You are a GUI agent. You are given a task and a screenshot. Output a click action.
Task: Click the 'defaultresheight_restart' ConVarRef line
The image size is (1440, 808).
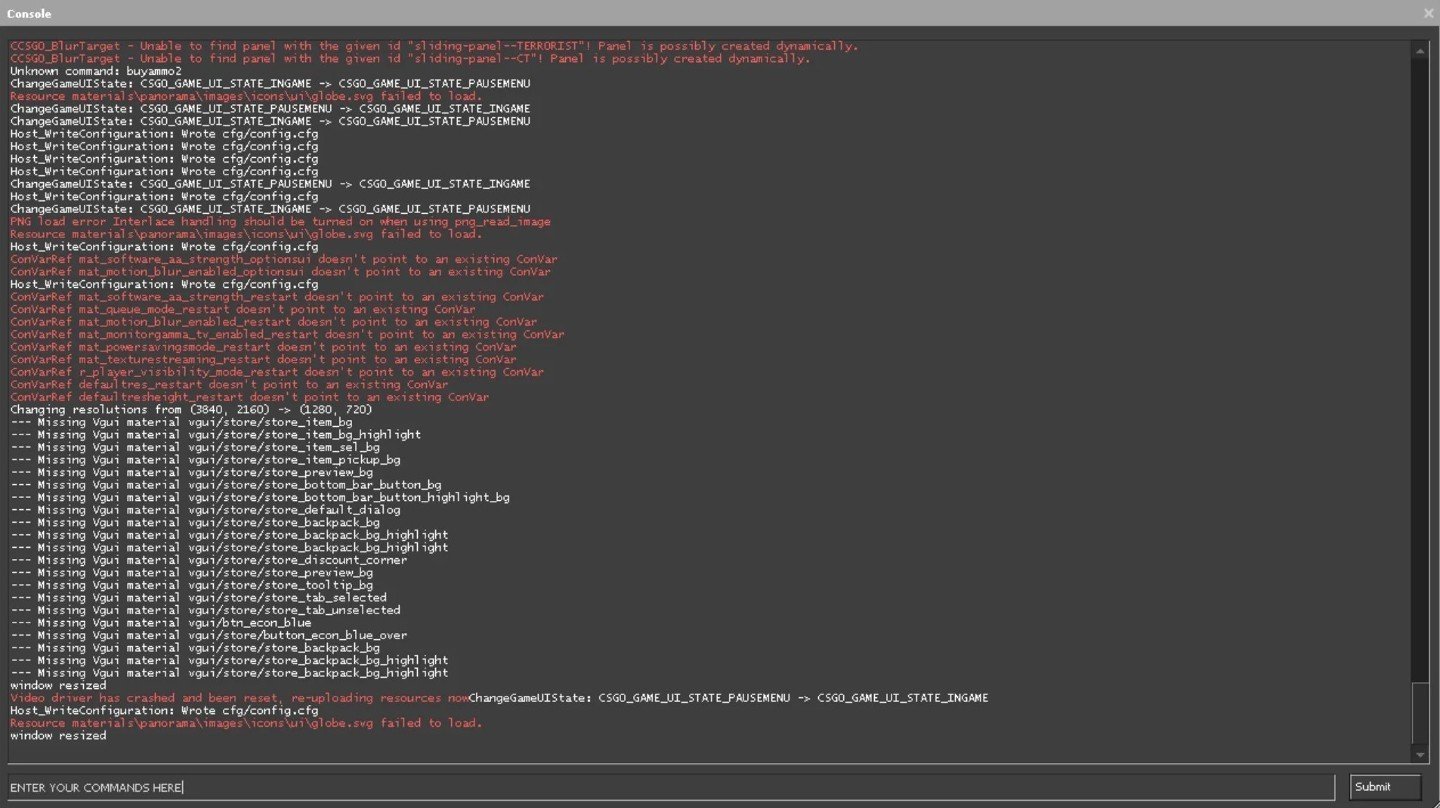(x=250, y=397)
